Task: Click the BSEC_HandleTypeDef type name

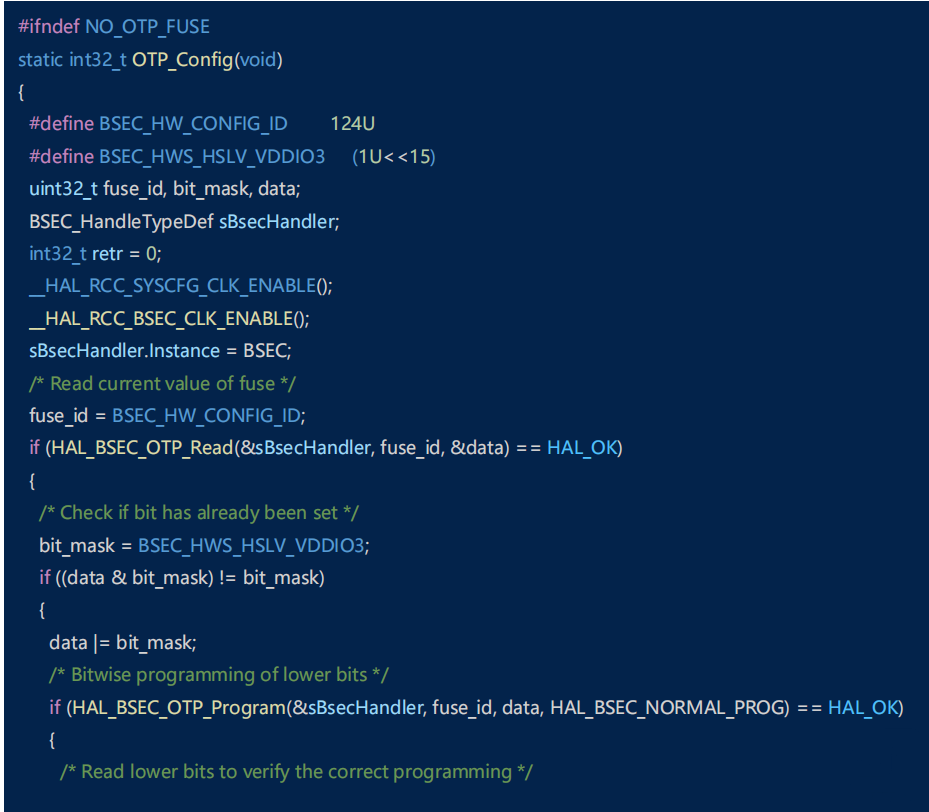Action: (121, 221)
